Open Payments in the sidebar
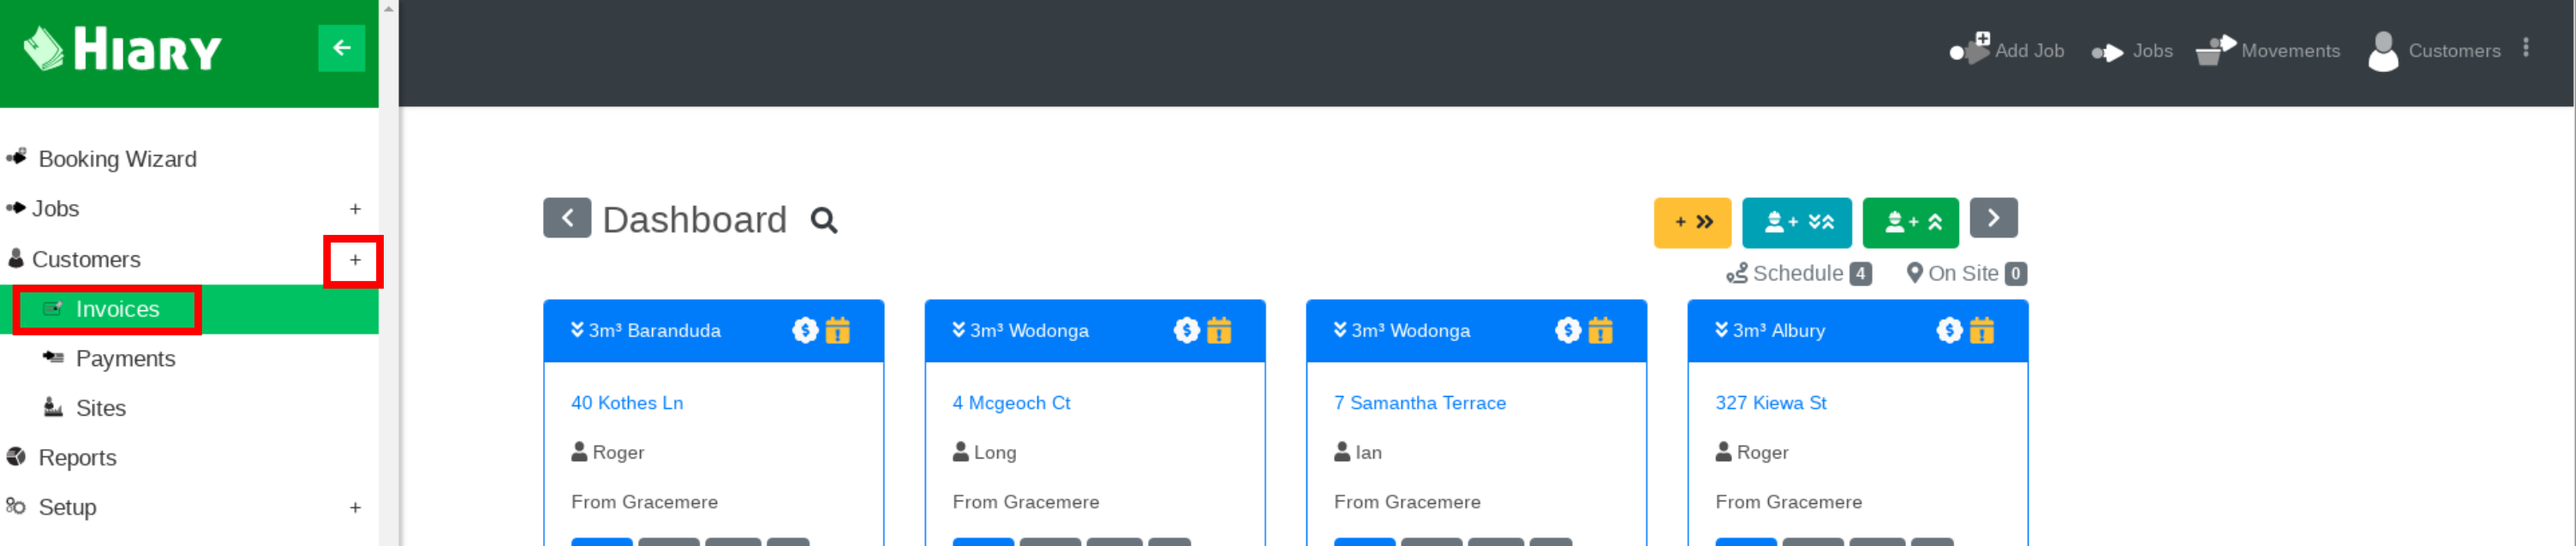The height and width of the screenshot is (546, 2576). [x=125, y=359]
